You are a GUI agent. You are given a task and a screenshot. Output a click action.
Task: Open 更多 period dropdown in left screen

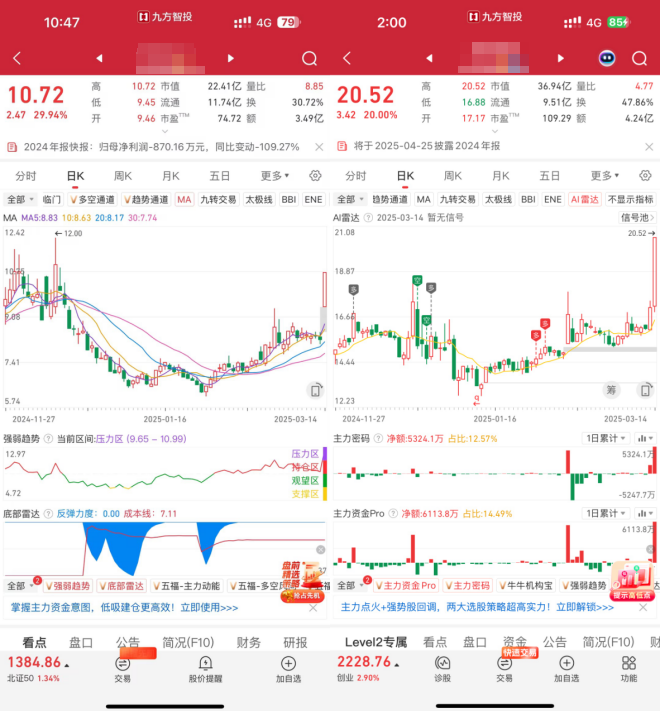coord(275,175)
